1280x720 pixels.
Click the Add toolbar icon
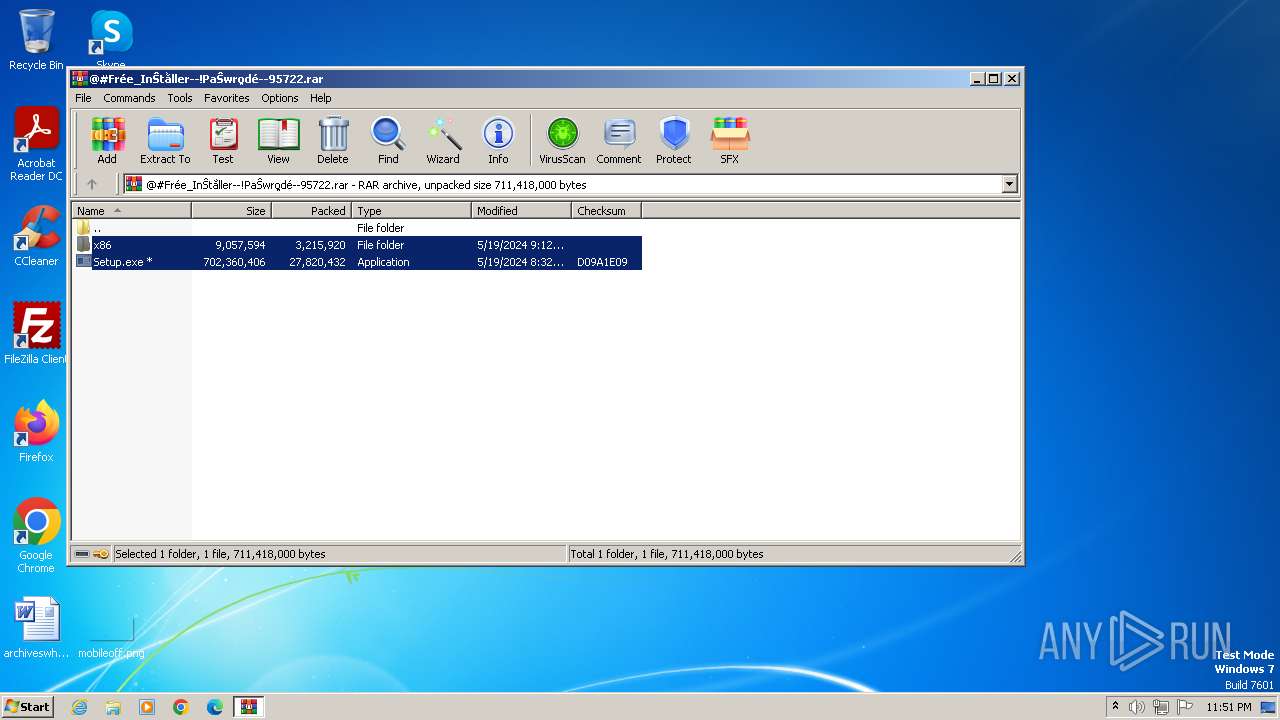coord(107,140)
